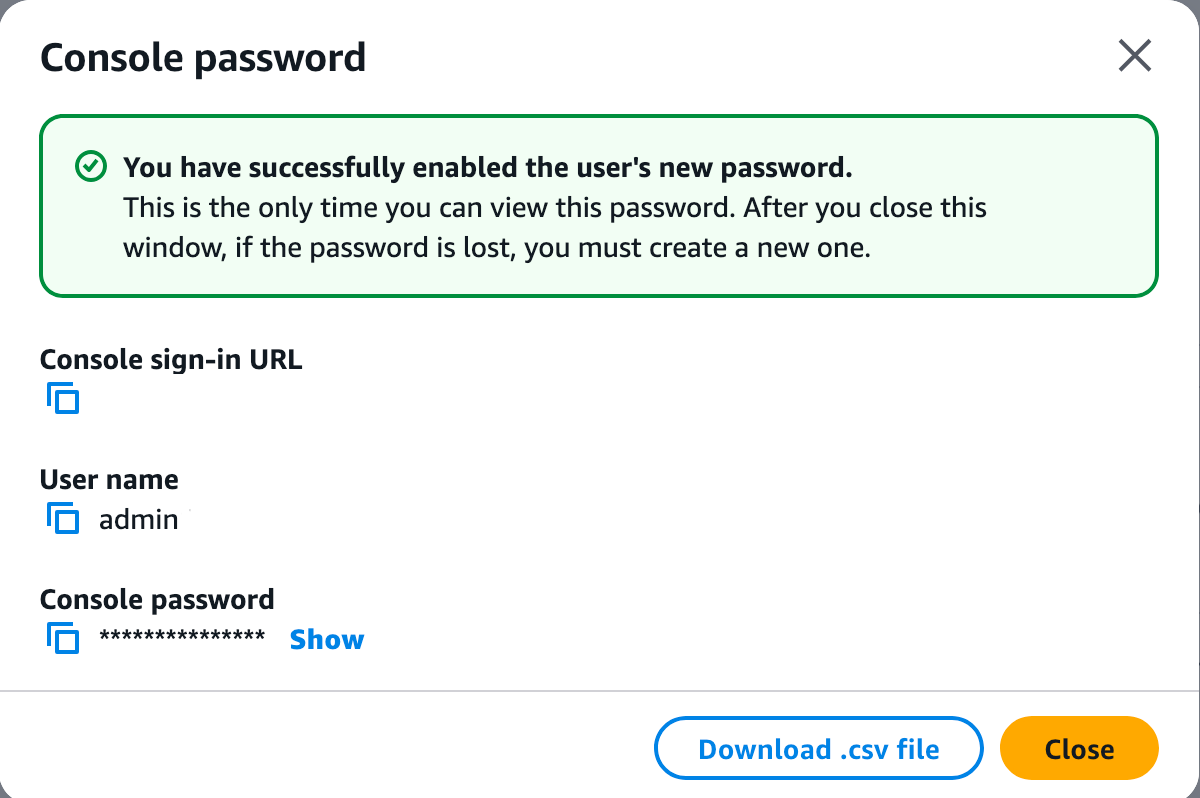
Task: Click the Console password dialog title
Action: [x=203, y=58]
